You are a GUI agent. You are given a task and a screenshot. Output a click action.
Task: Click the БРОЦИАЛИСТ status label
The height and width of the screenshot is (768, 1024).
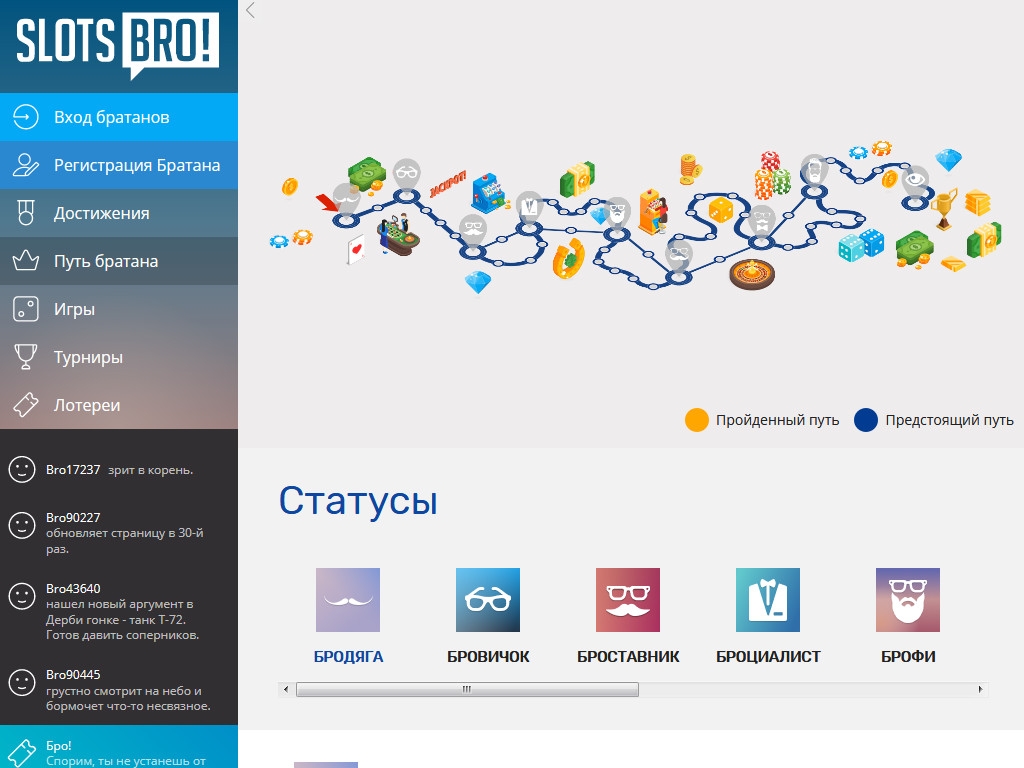click(x=768, y=657)
